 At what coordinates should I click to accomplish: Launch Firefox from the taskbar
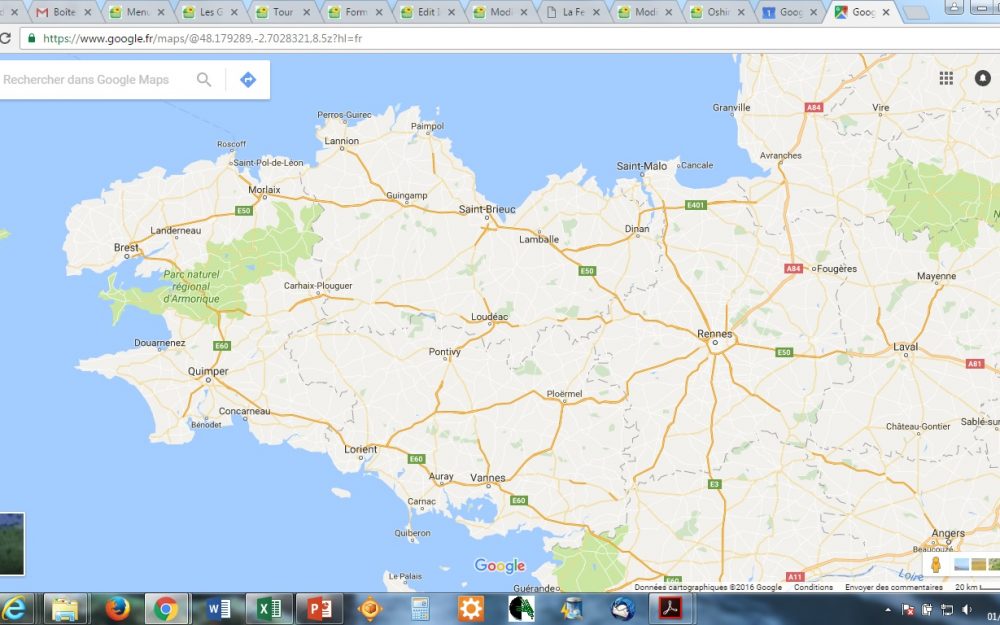pyautogui.click(x=118, y=608)
